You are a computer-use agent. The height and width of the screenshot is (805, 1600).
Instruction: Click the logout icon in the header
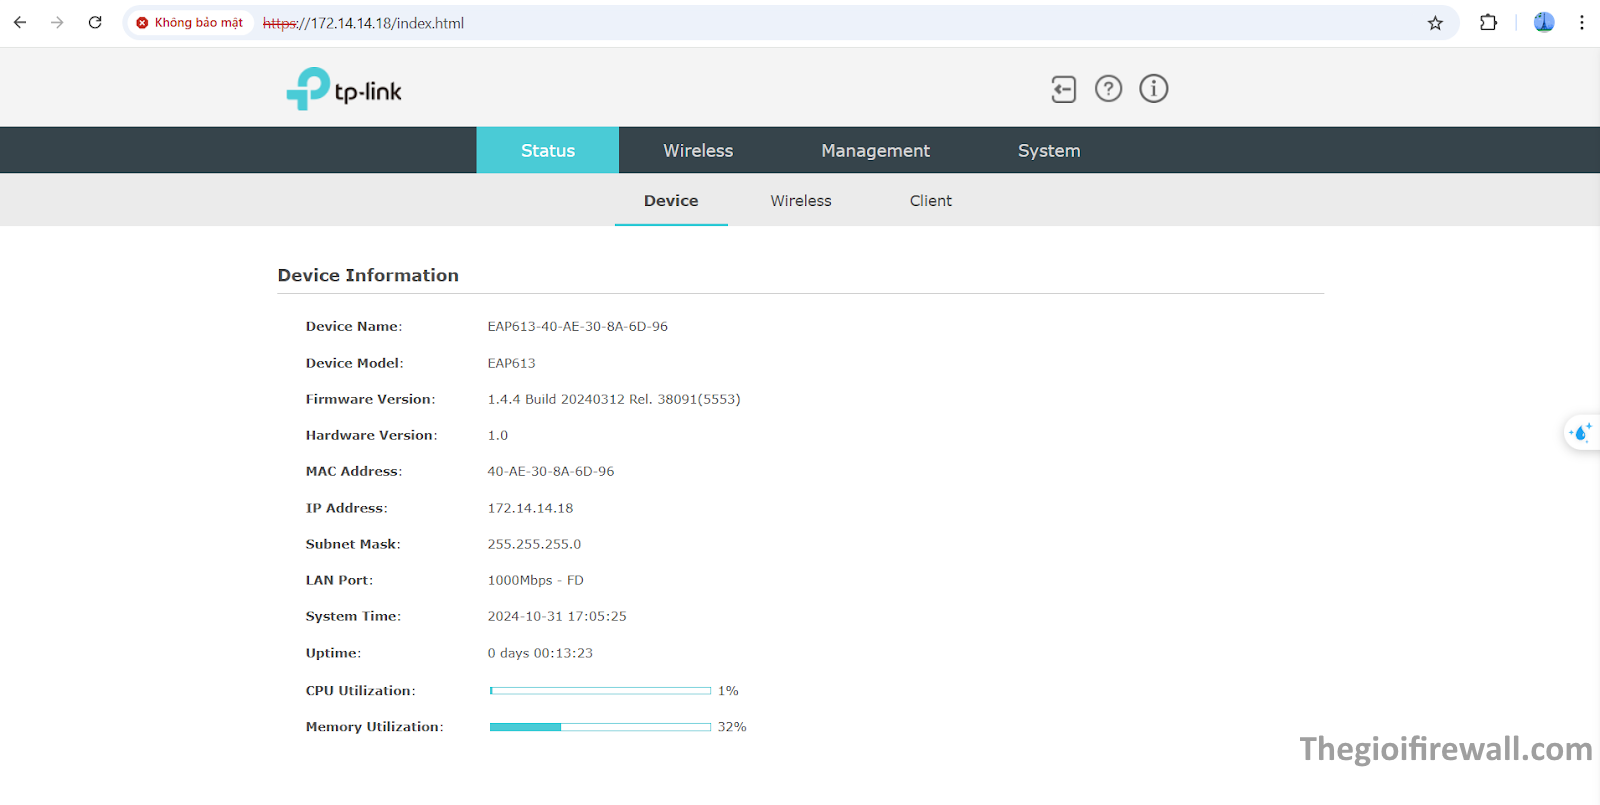coord(1063,89)
